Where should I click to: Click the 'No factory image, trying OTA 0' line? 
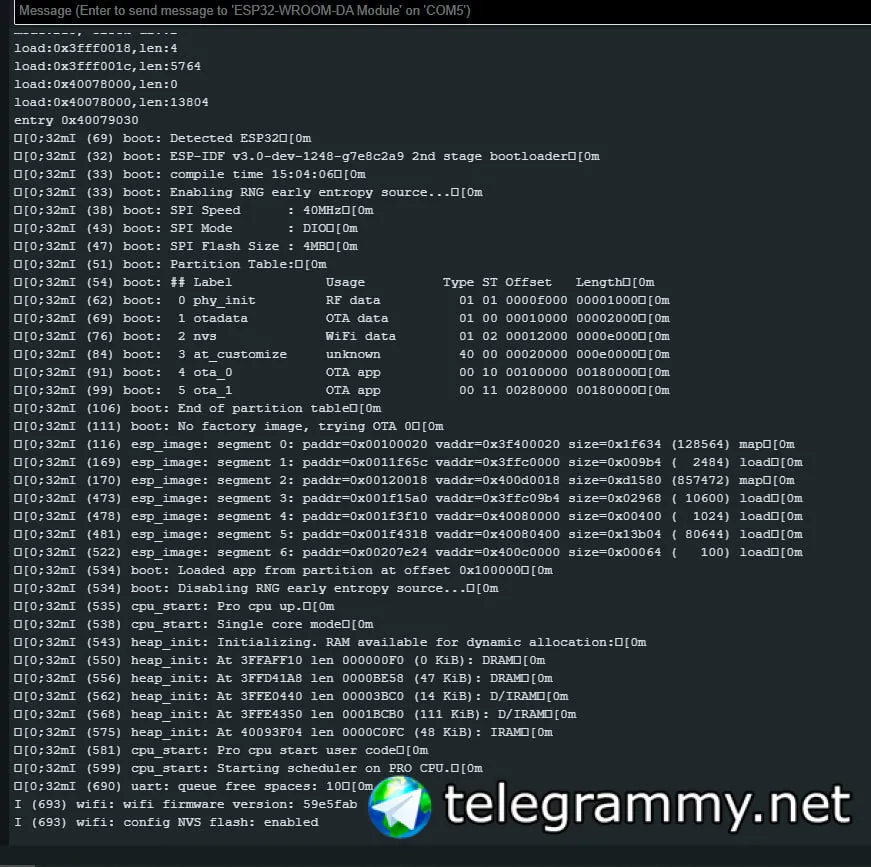click(229, 427)
